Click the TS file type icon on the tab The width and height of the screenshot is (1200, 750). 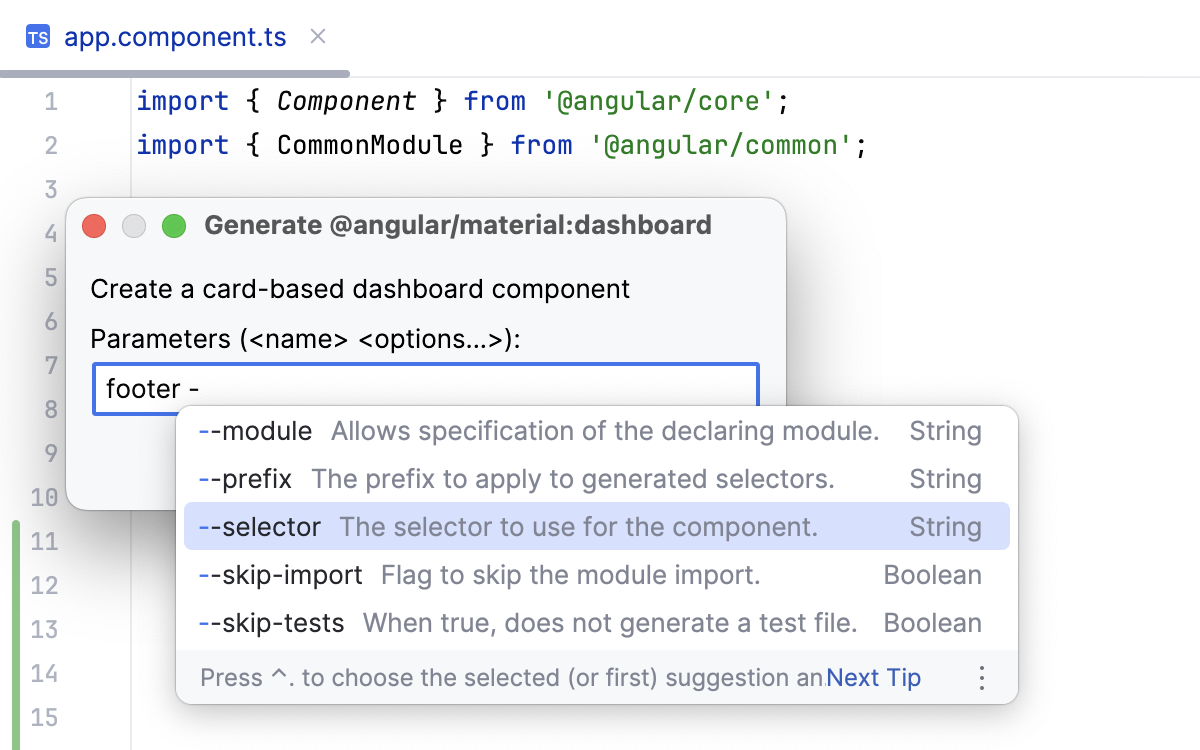38,37
